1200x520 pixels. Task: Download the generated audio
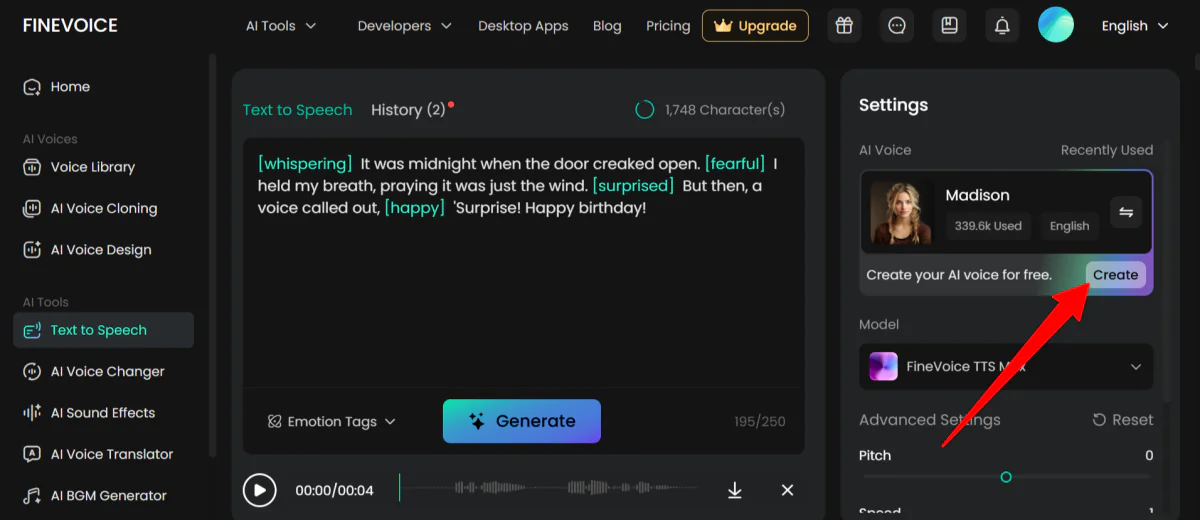click(735, 490)
